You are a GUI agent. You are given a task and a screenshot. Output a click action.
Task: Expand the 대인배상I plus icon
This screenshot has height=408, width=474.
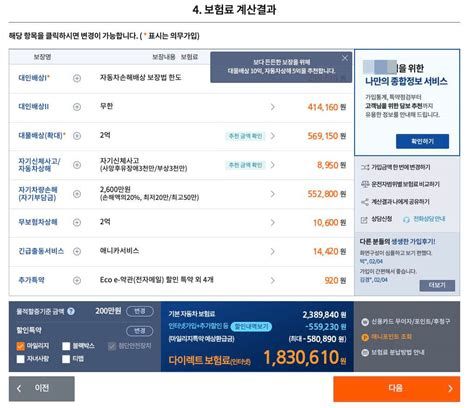point(77,78)
